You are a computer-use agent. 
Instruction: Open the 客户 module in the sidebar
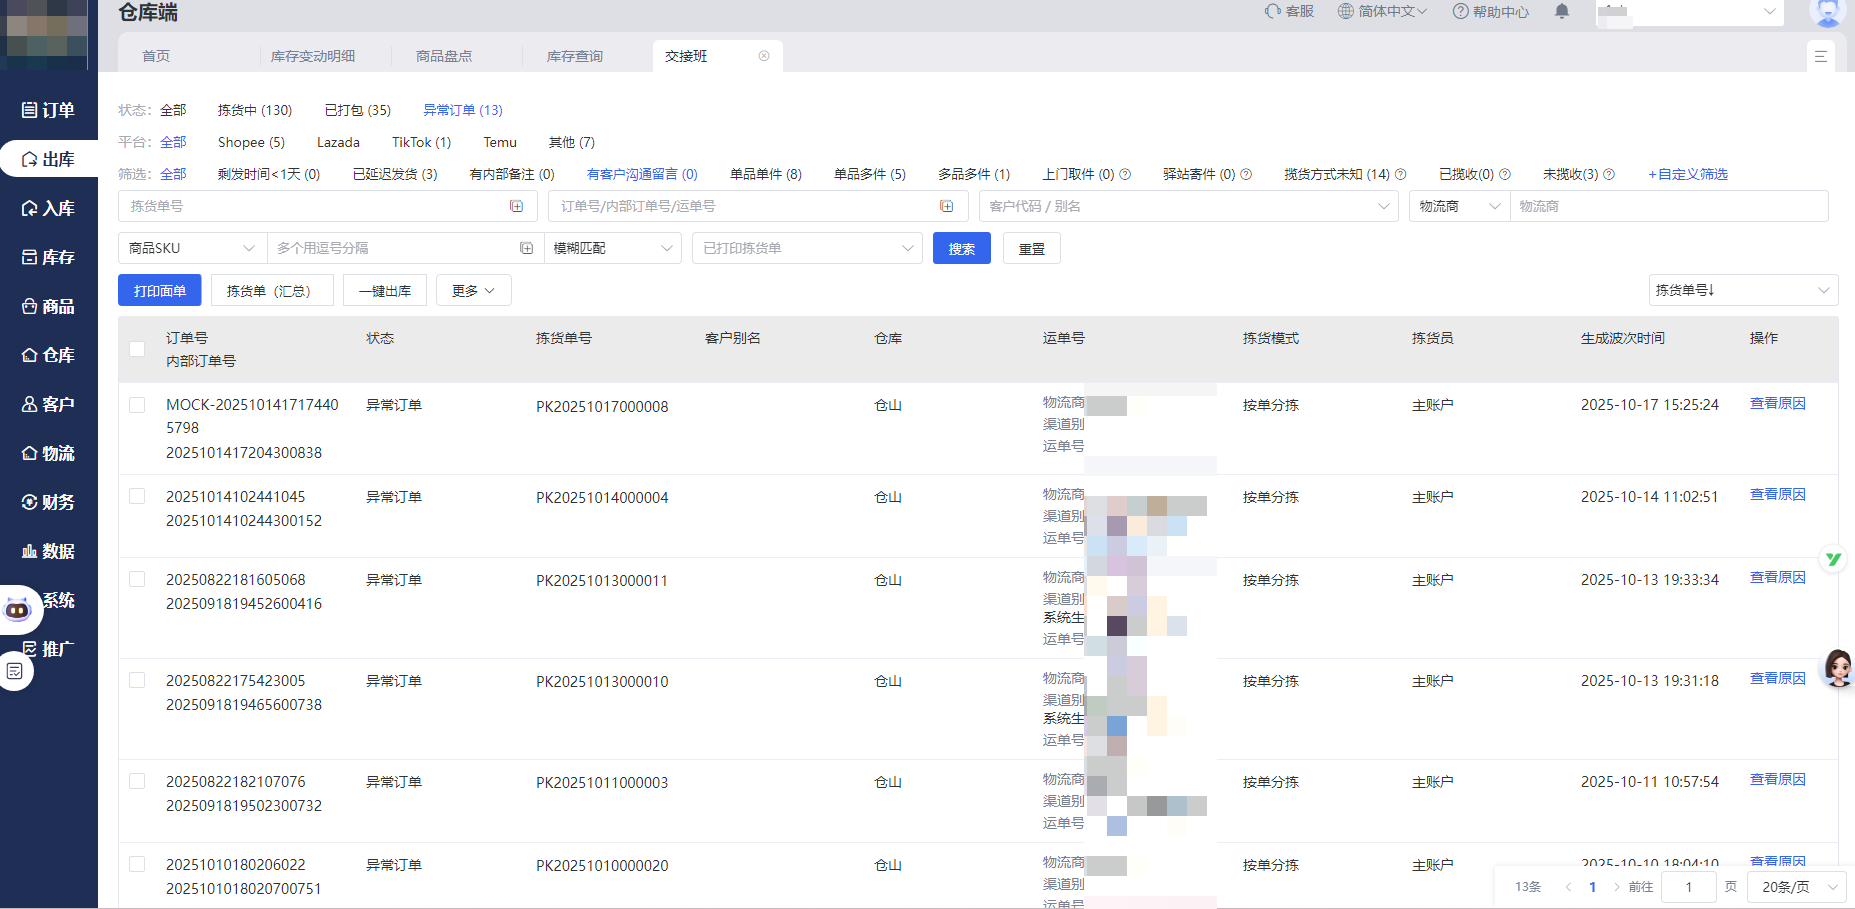click(49, 404)
